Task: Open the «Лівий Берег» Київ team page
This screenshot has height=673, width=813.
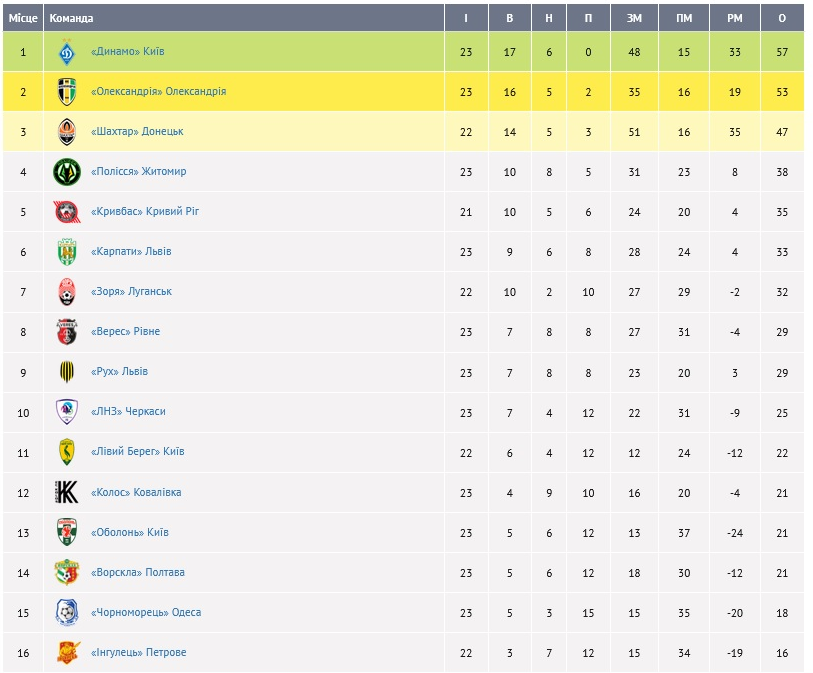Action: (137, 452)
